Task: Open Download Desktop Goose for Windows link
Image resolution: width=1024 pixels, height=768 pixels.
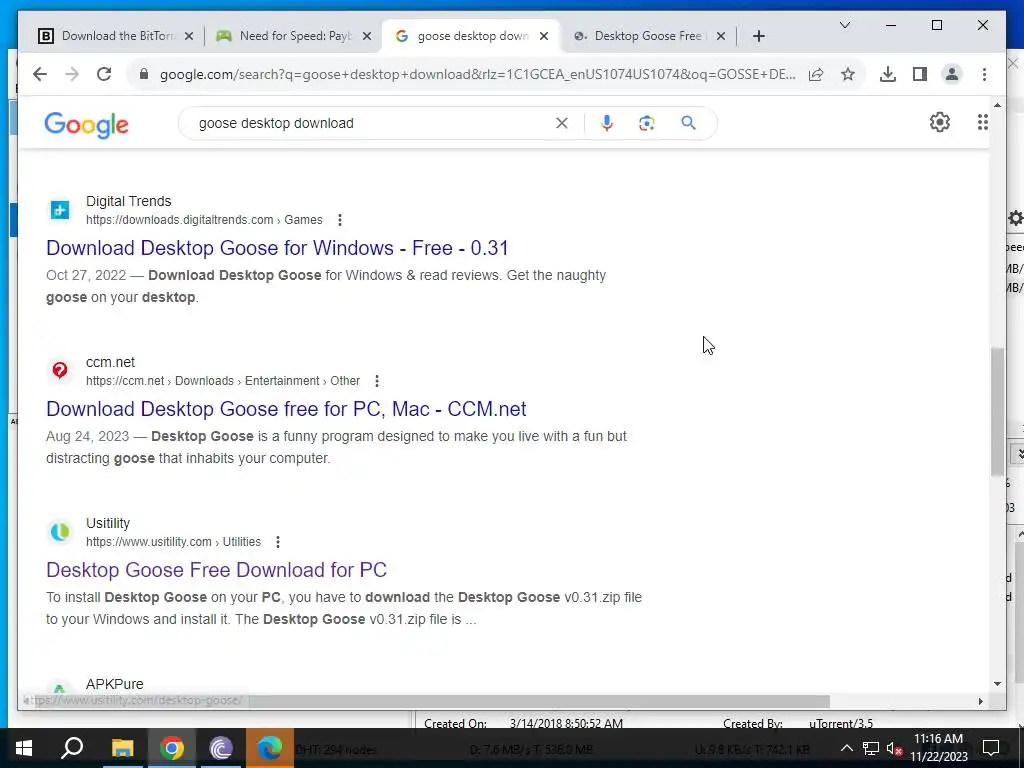Action: coord(277,248)
